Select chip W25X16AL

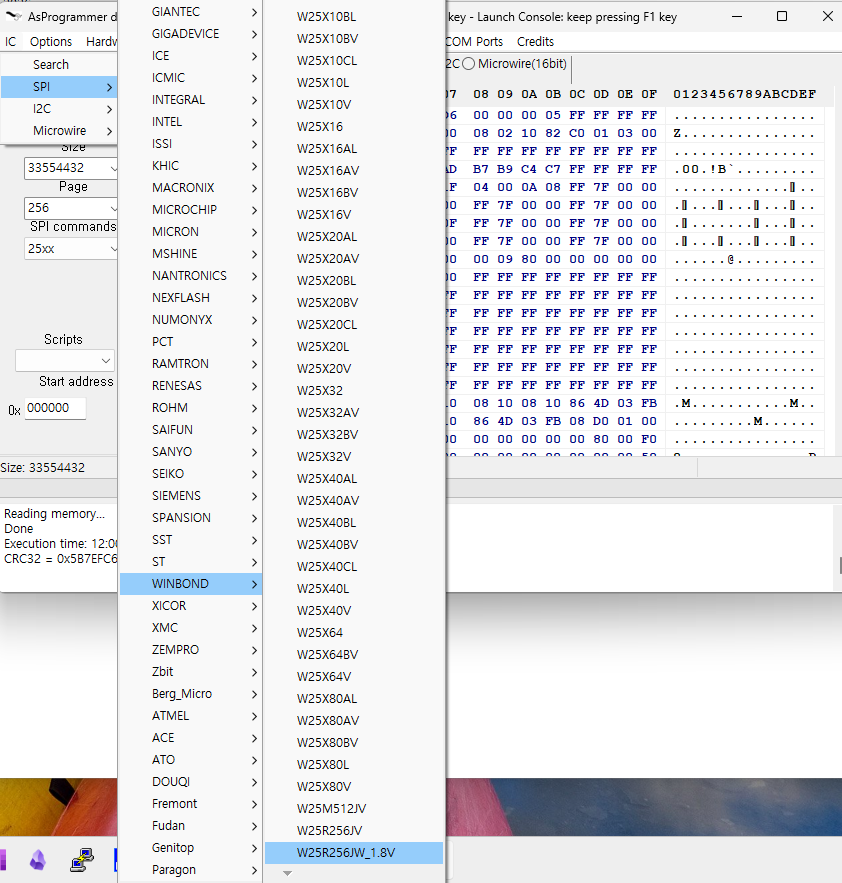click(x=354, y=149)
